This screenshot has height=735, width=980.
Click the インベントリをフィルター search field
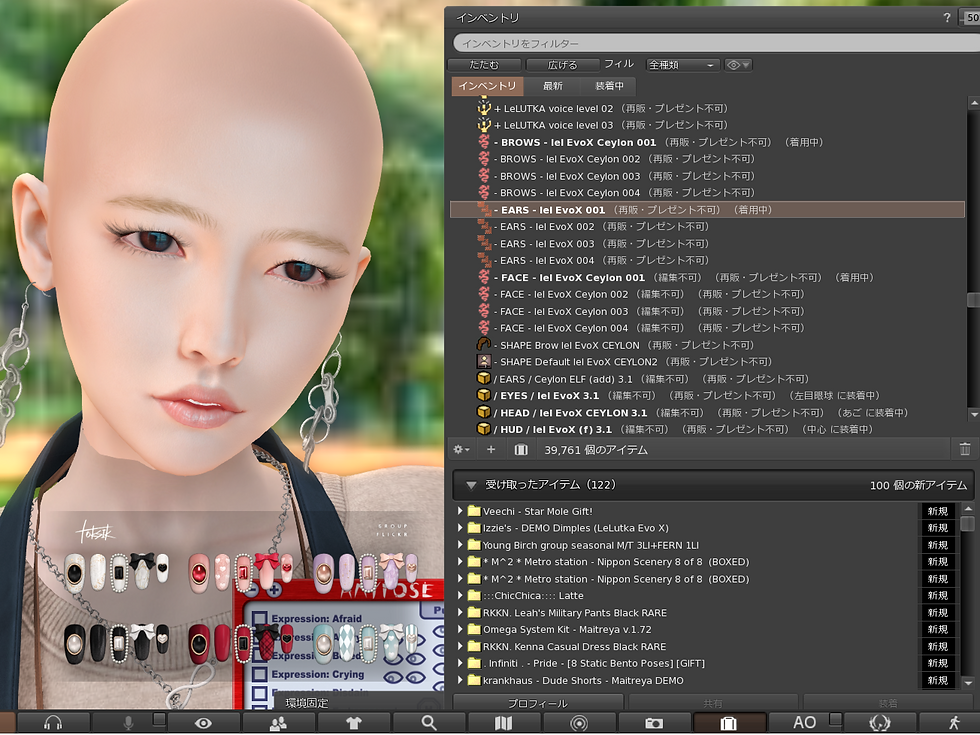click(716, 43)
